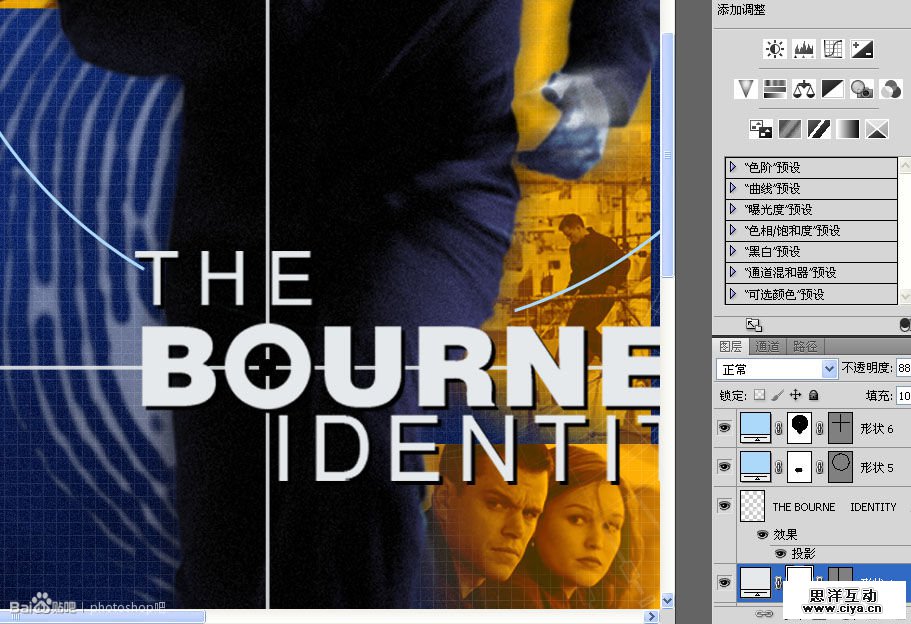This screenshot has width=911, height=624.
Task: Add an Invert adjustment icon
Action: click(x=761, y=128)
